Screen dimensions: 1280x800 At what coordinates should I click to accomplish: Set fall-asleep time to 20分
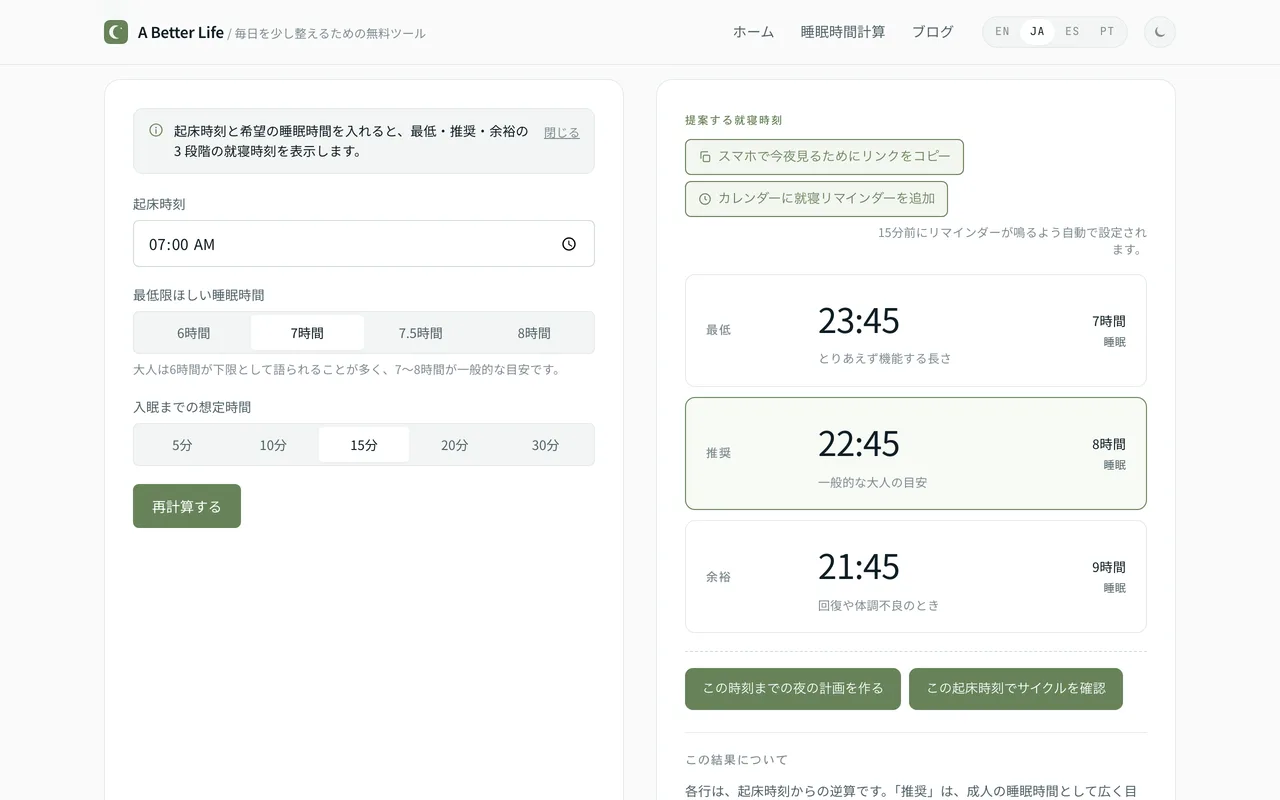[x=455, y=445]
